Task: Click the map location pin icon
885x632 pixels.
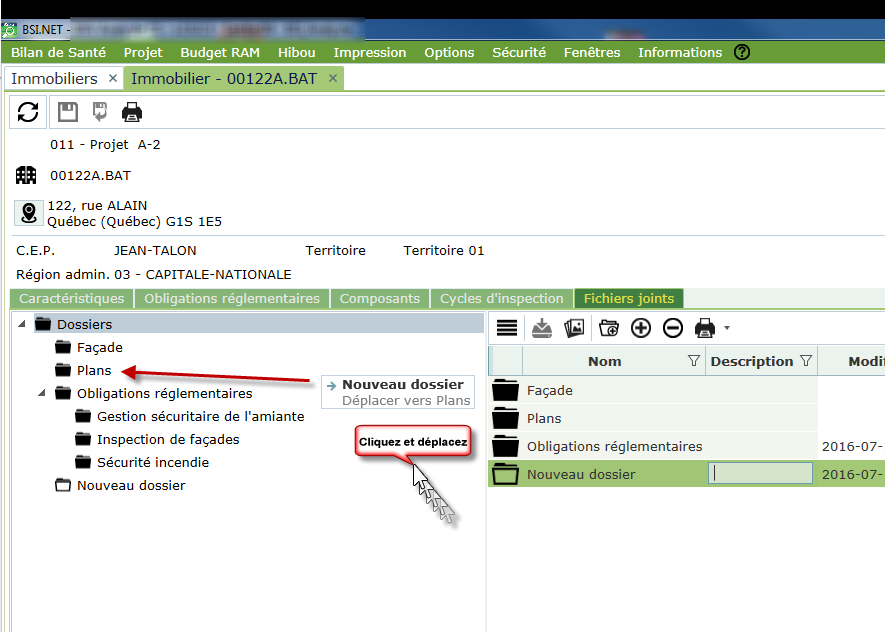Action: 28,213
